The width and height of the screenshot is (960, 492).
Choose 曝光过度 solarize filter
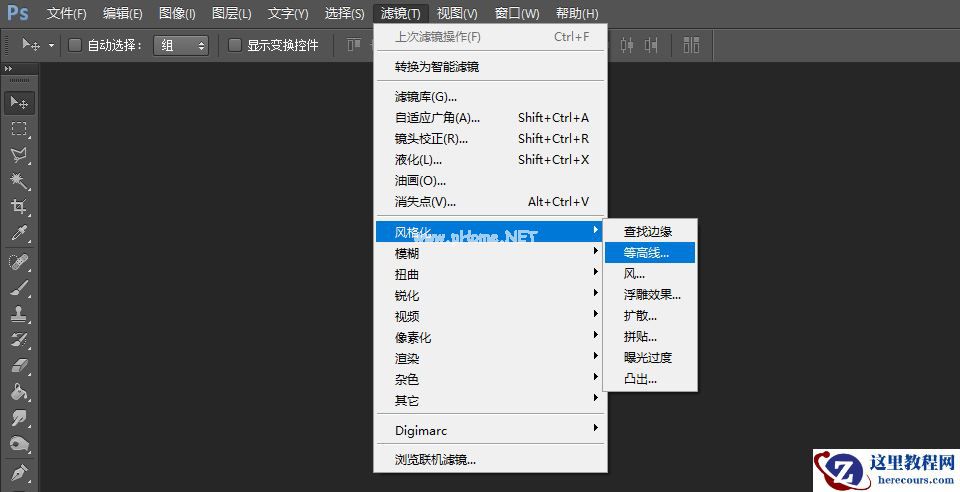pos(650,357)
